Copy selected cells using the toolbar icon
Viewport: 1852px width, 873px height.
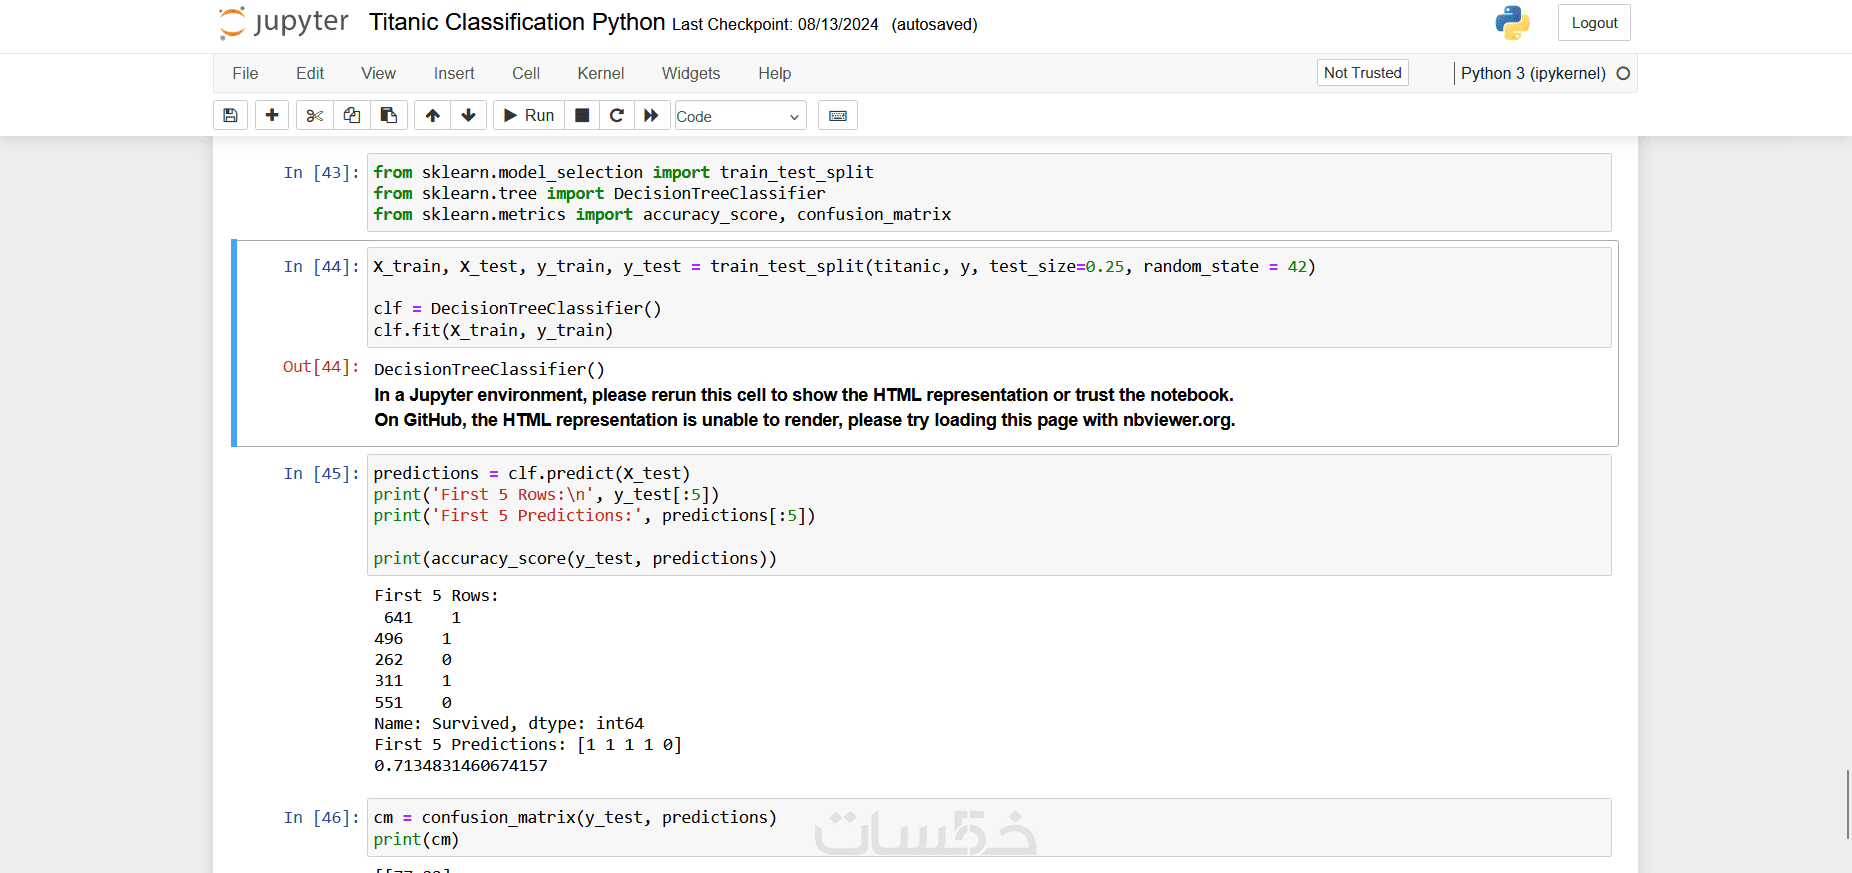pos(352,116)
